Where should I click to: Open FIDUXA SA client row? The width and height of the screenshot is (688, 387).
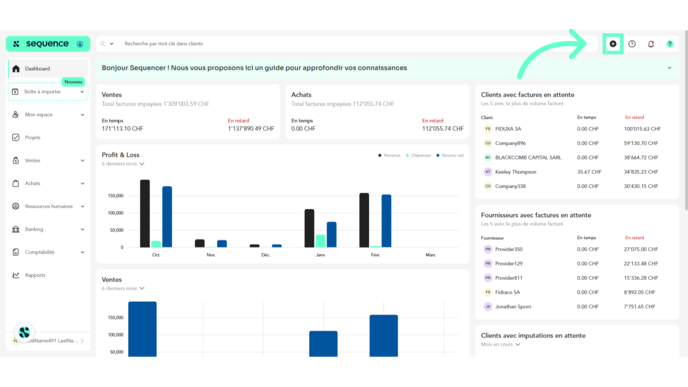pyautogui.click(x=577, y=129)
